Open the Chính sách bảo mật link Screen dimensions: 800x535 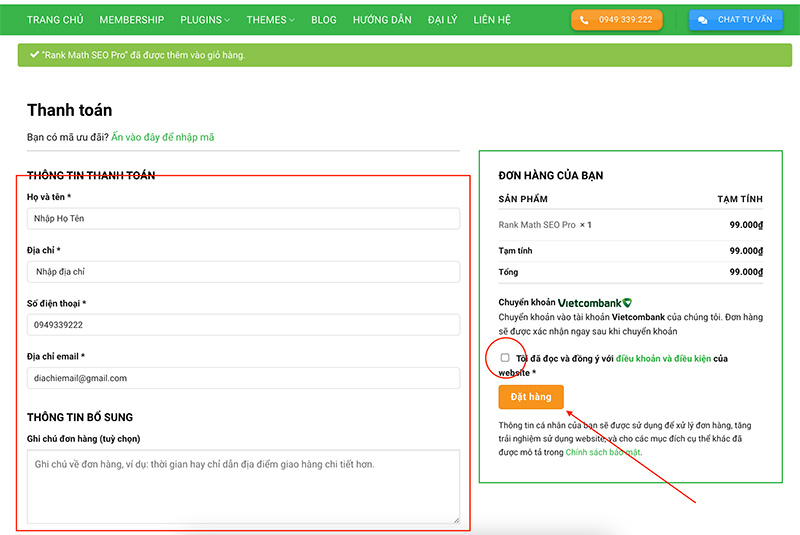click(x=603, y=452)
